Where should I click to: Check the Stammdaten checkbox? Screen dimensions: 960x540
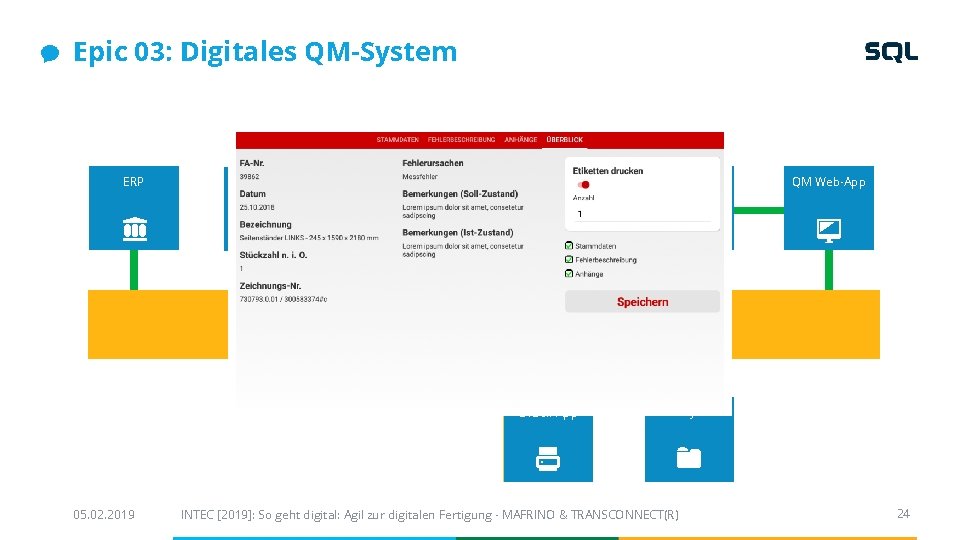click(569, 246)
